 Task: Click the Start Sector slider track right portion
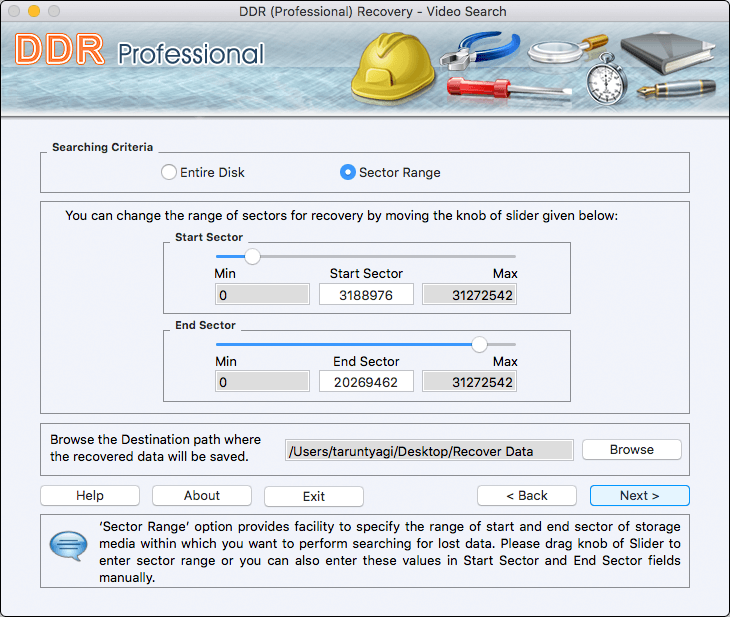pyautogui.click(x=388, y=257)
